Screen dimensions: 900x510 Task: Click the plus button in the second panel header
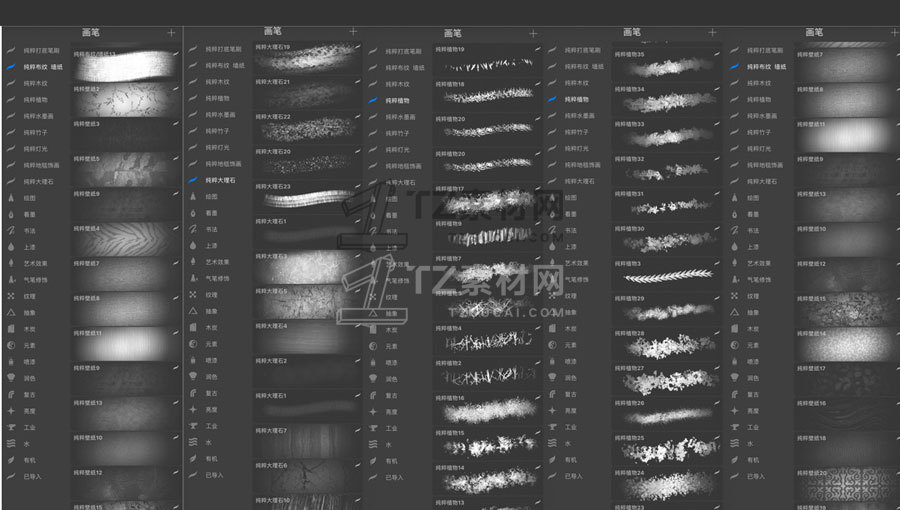353,31
